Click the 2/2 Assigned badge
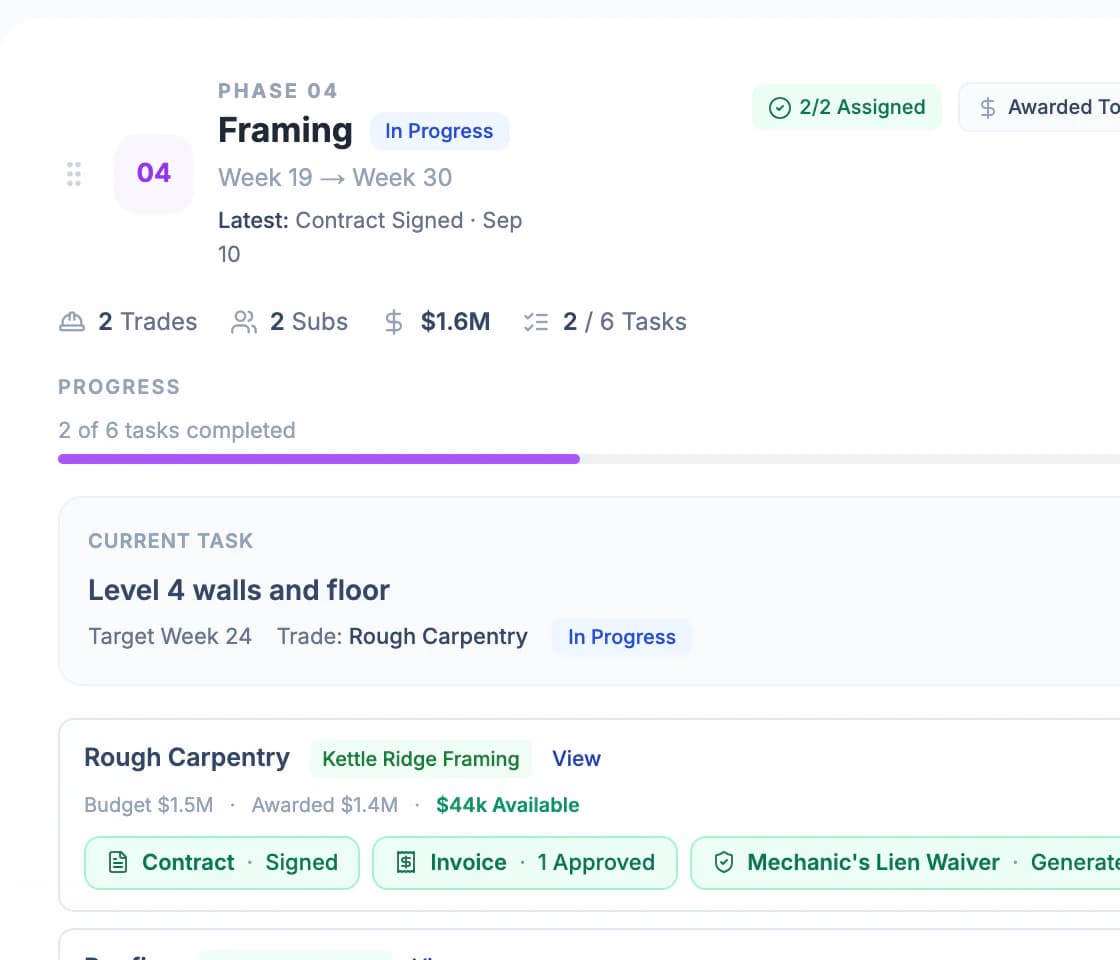 click(x=846, y=107)
